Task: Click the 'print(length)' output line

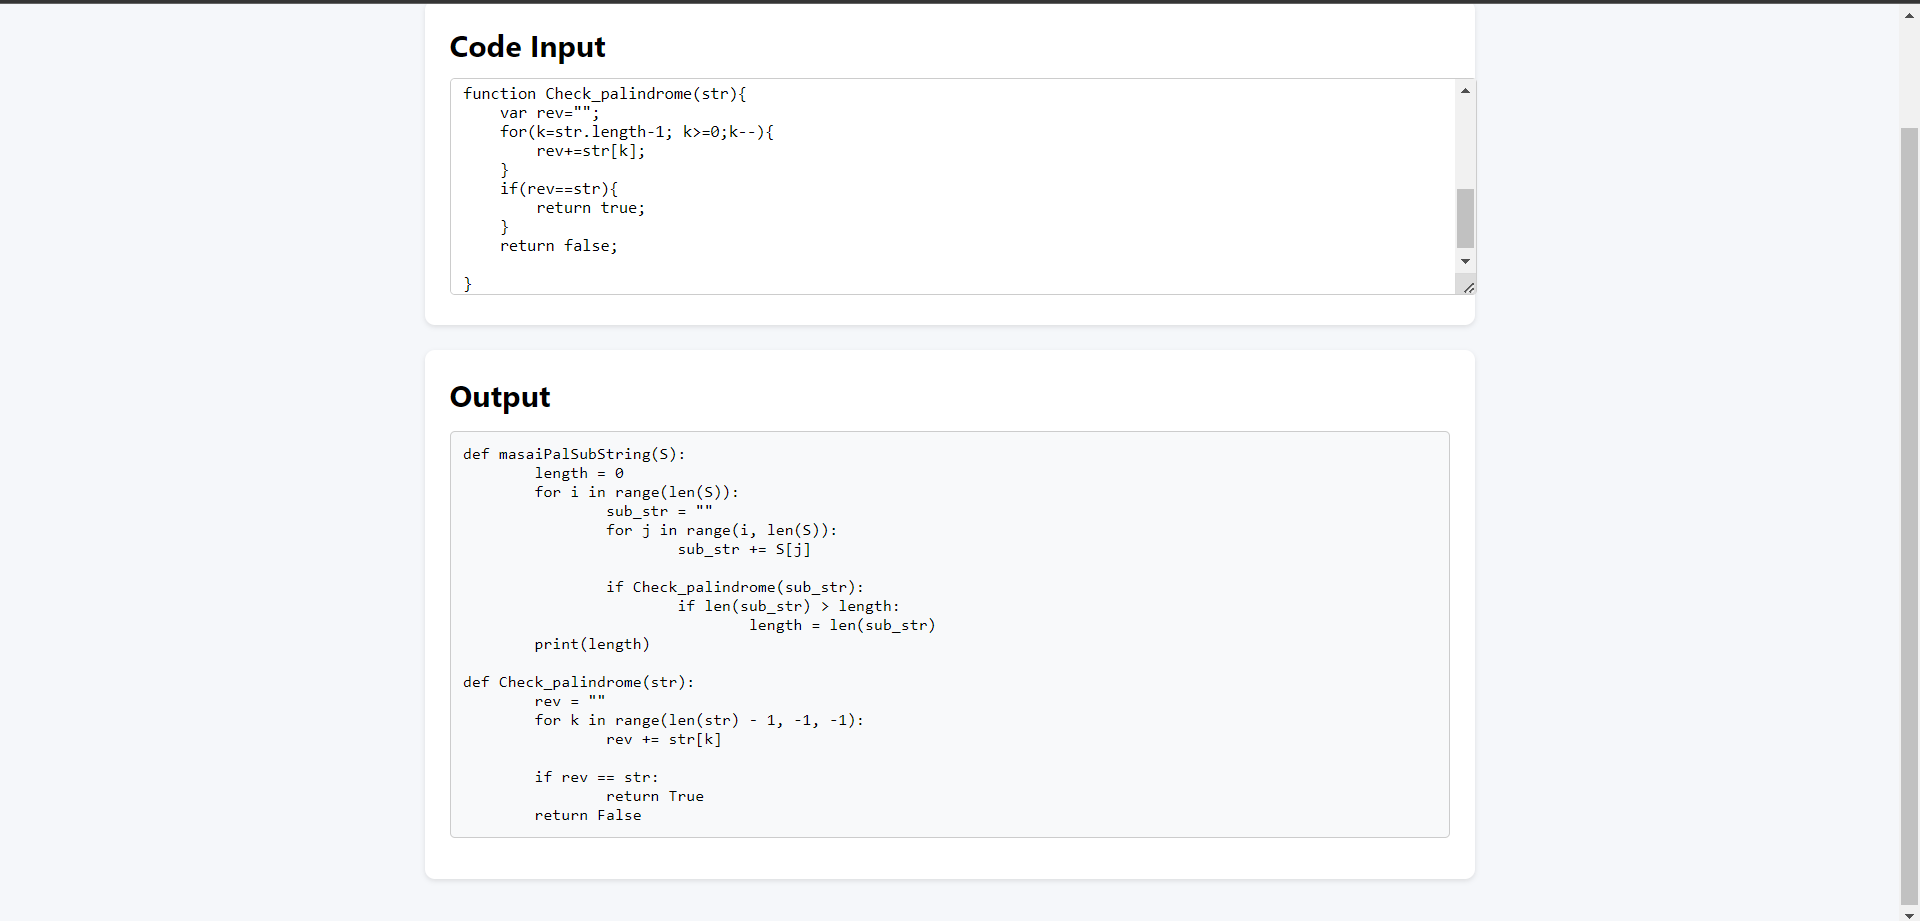Action: (x=592, y=644)
